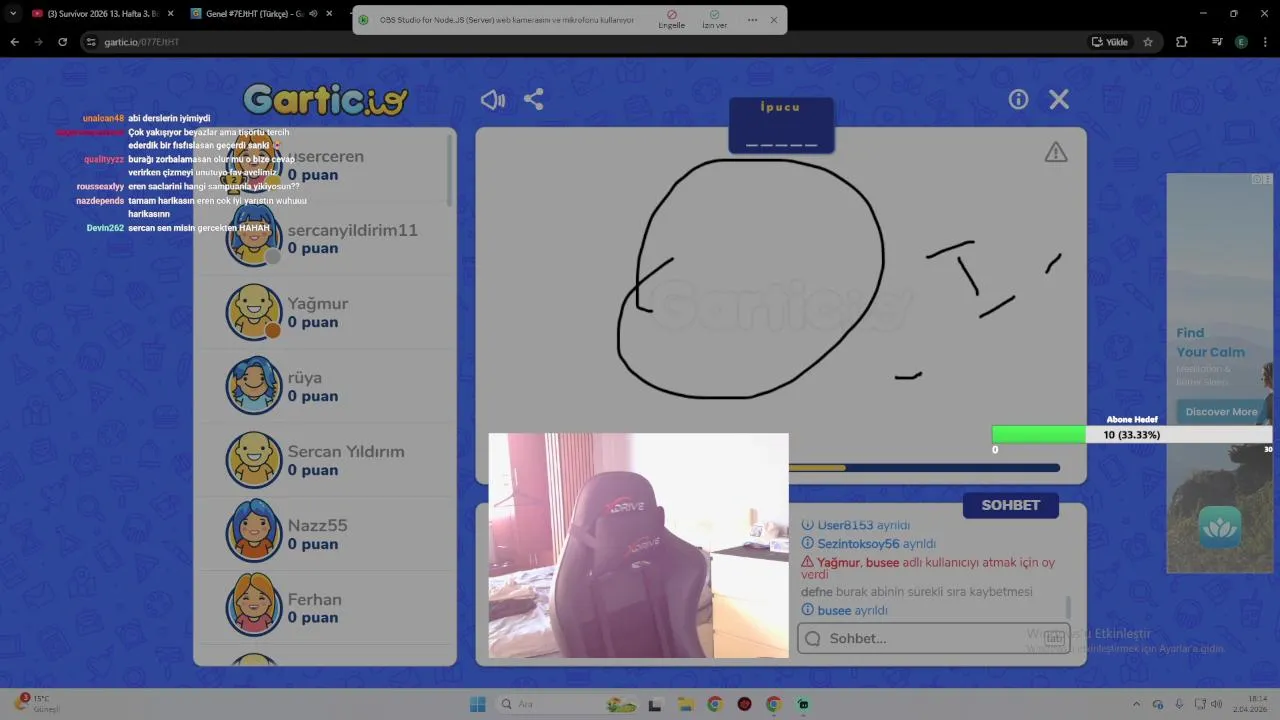Open more options in the permission popup
The image size is (1280, 720).
752,20
